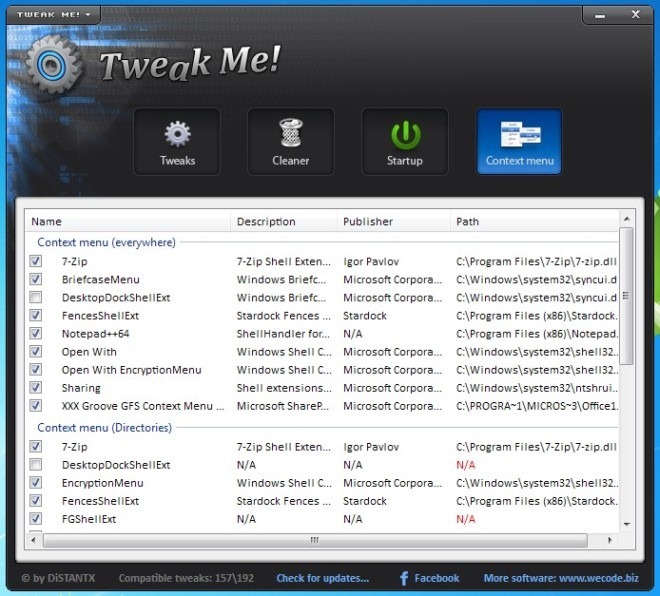This screenshot has height=596, width=660.
Task: Enable DesktopDockShellExt under Context menu (Directories)
Action: tap(36, 465)
